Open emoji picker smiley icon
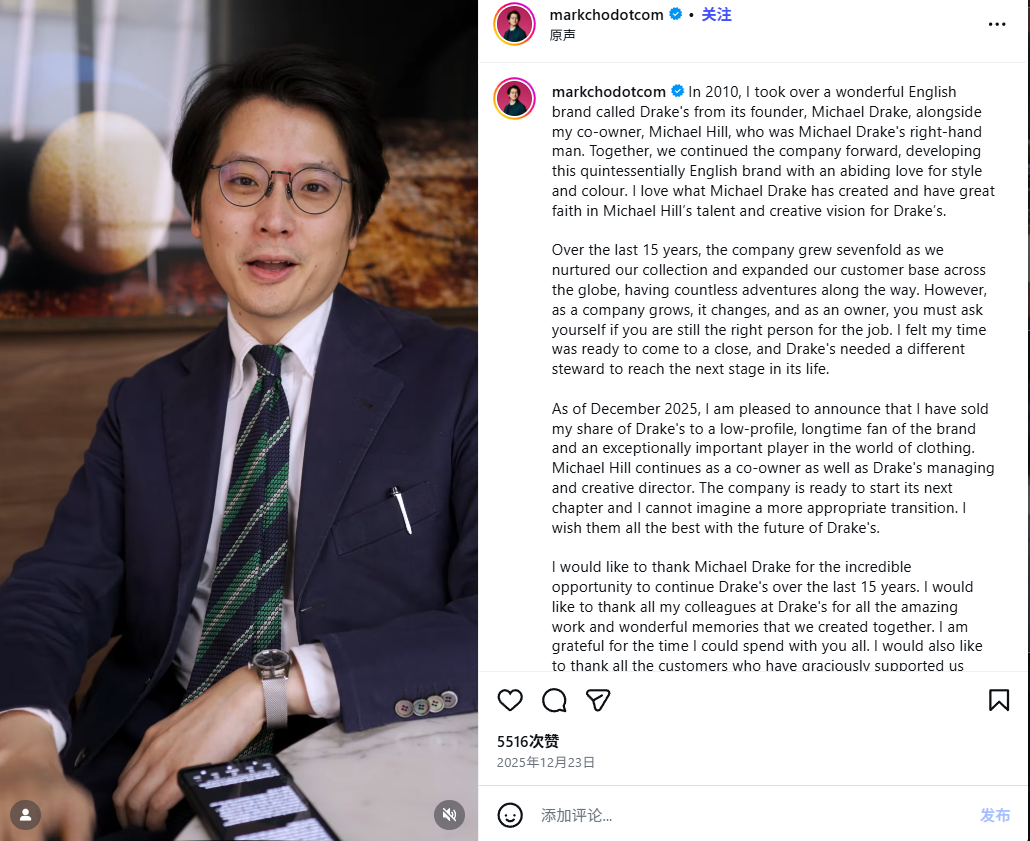This screenshot has width=1030, height=841. click(x=510, y=815)
